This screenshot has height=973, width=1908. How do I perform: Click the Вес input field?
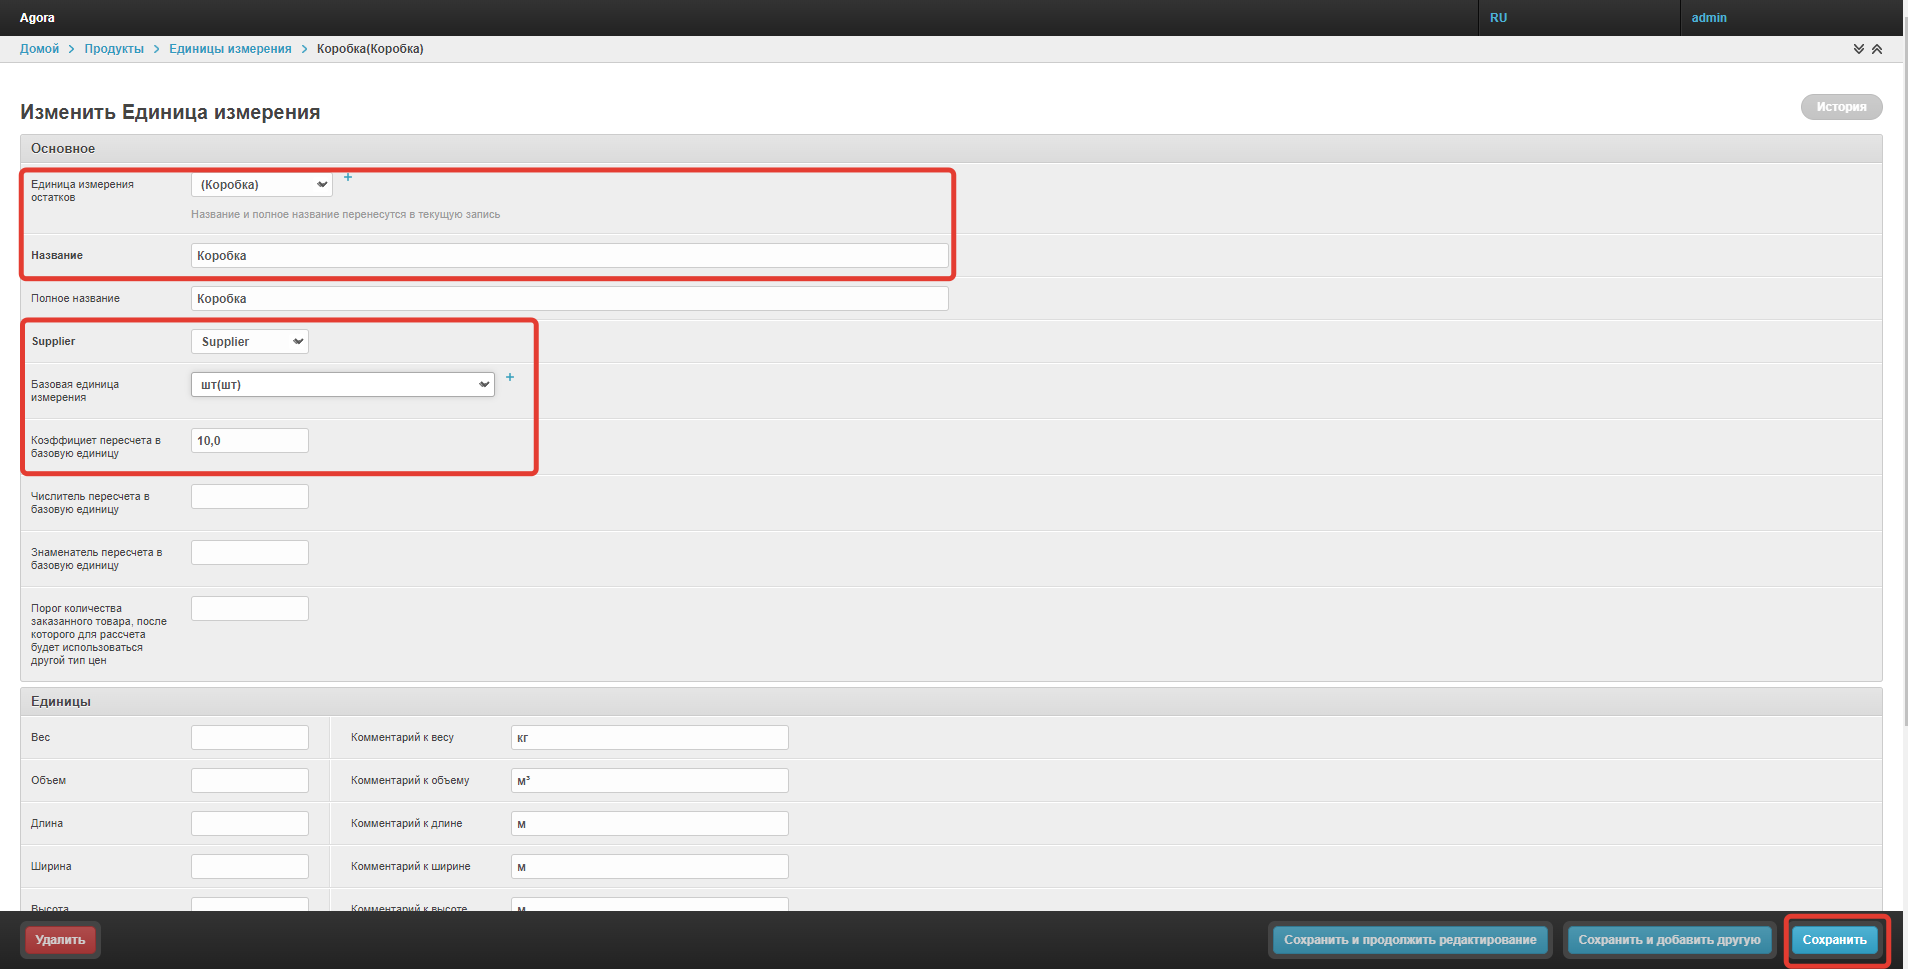tap(250, 738)
